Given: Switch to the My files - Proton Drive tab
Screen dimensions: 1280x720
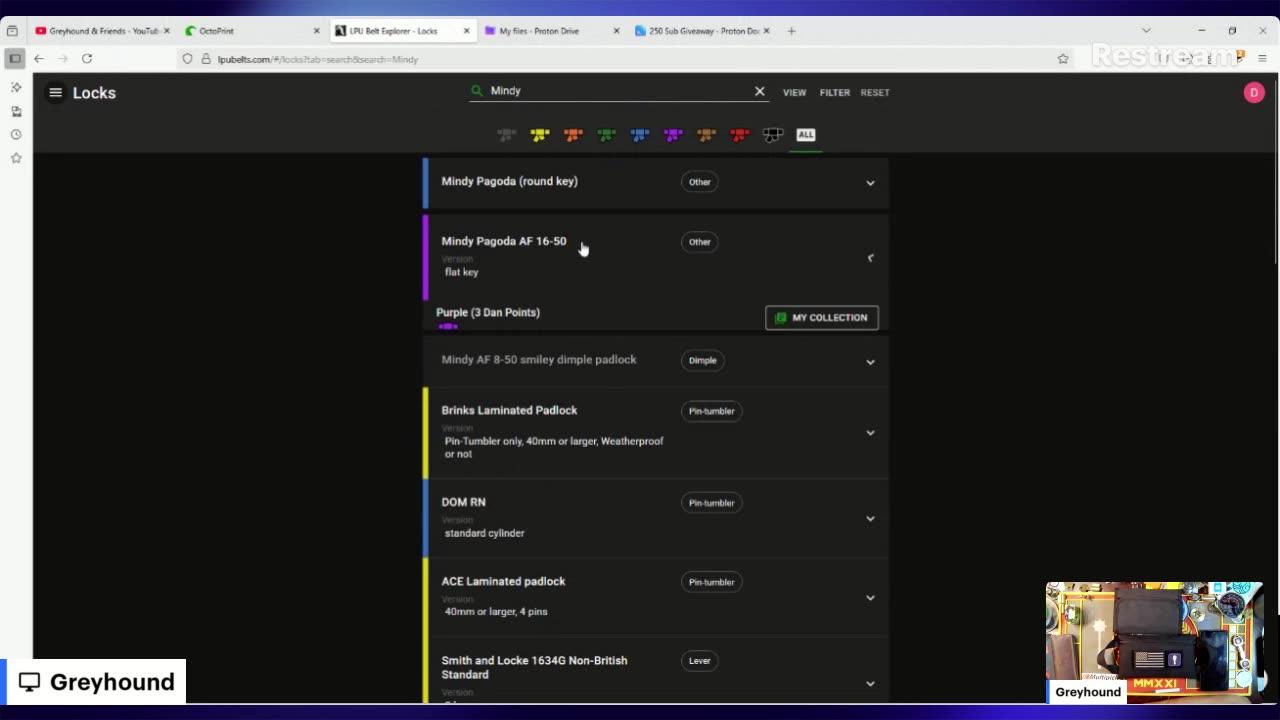Looking at the screenshot, I should coord(550,31).
